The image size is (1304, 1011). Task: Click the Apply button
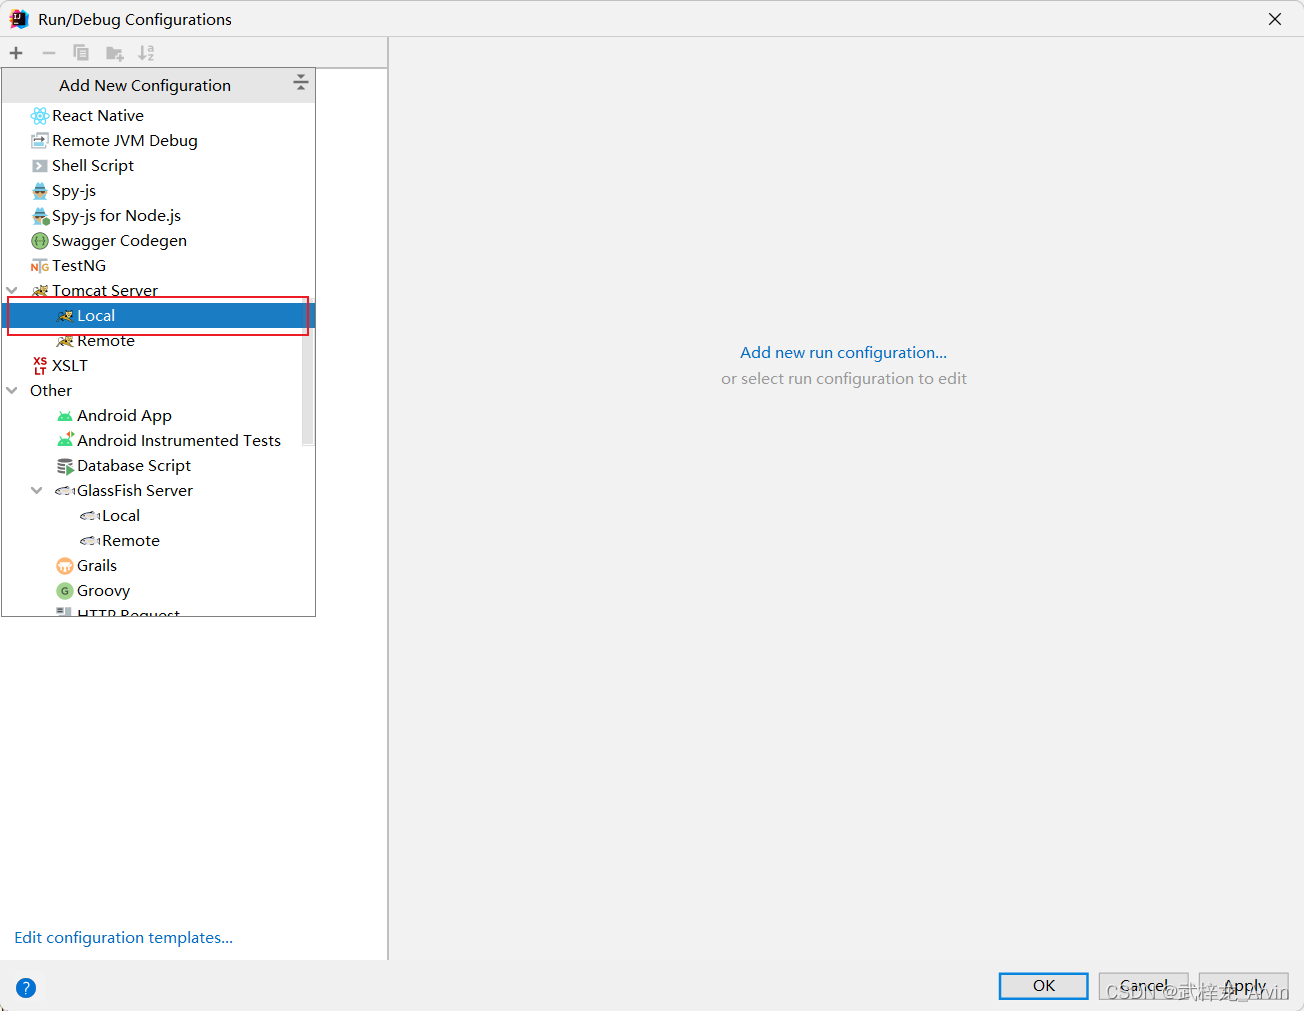pyautogui.click(x=1244, y=986)
